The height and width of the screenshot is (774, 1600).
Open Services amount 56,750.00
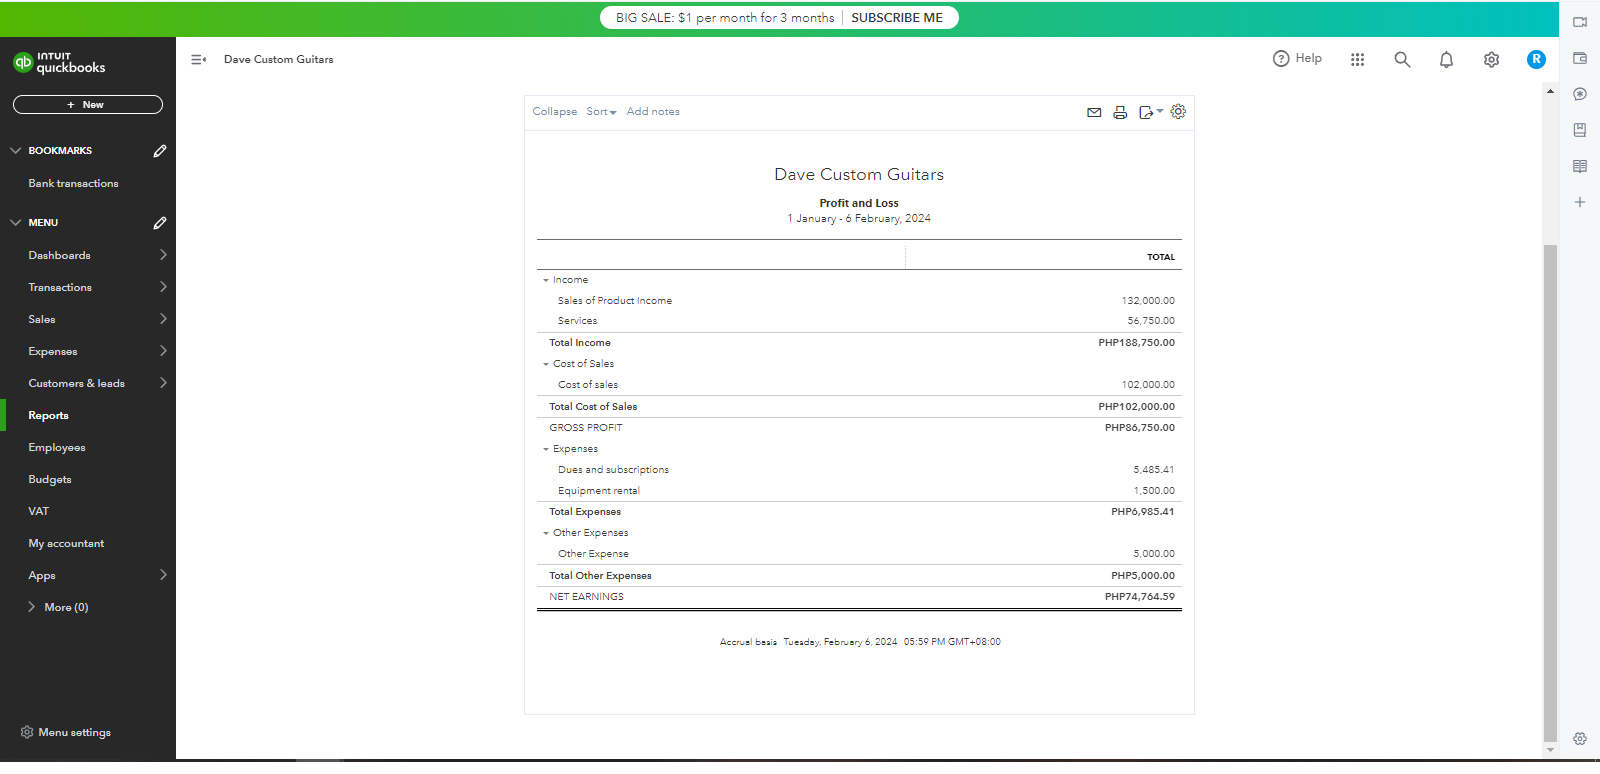(1151, 321)
